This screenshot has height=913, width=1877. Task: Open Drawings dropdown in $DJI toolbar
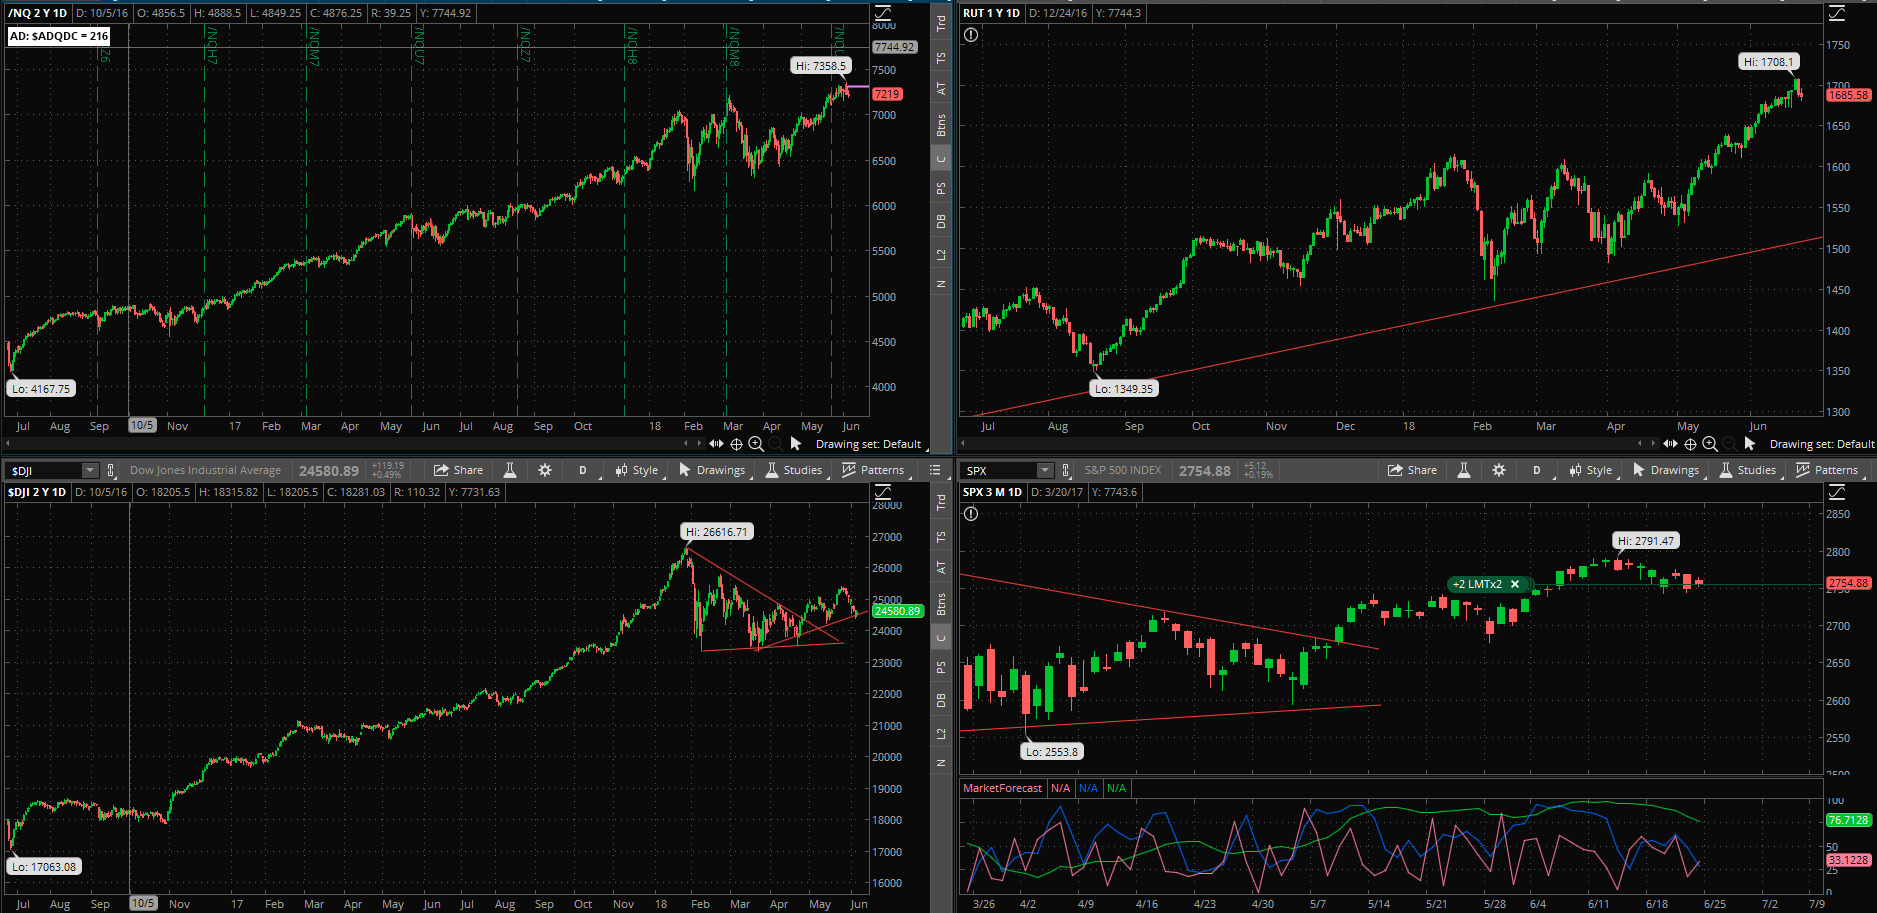click(x=712, y=470)
